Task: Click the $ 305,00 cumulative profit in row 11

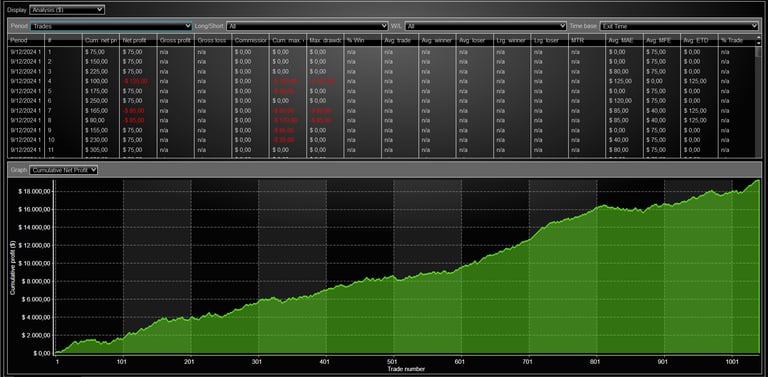Action: click(96, 150)
